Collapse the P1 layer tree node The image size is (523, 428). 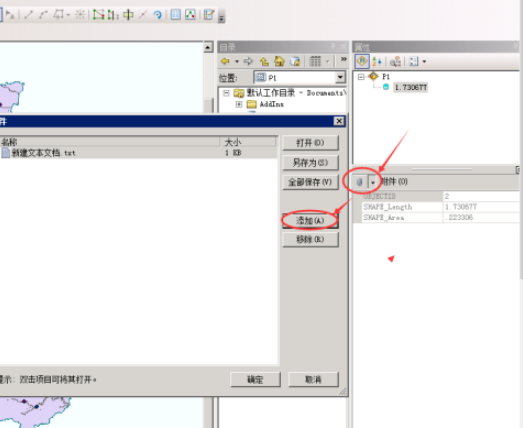[x=361, y=77]
